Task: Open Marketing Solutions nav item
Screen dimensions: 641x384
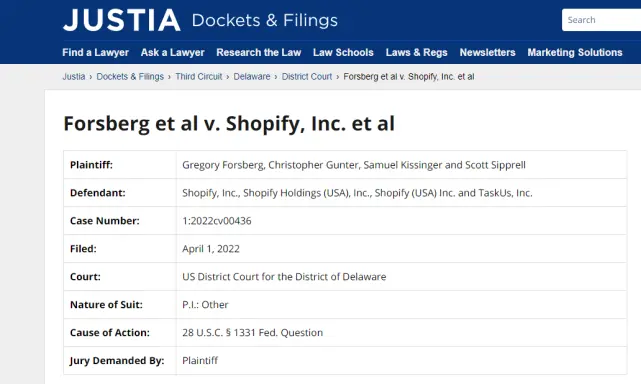Action: pos(575,52)
